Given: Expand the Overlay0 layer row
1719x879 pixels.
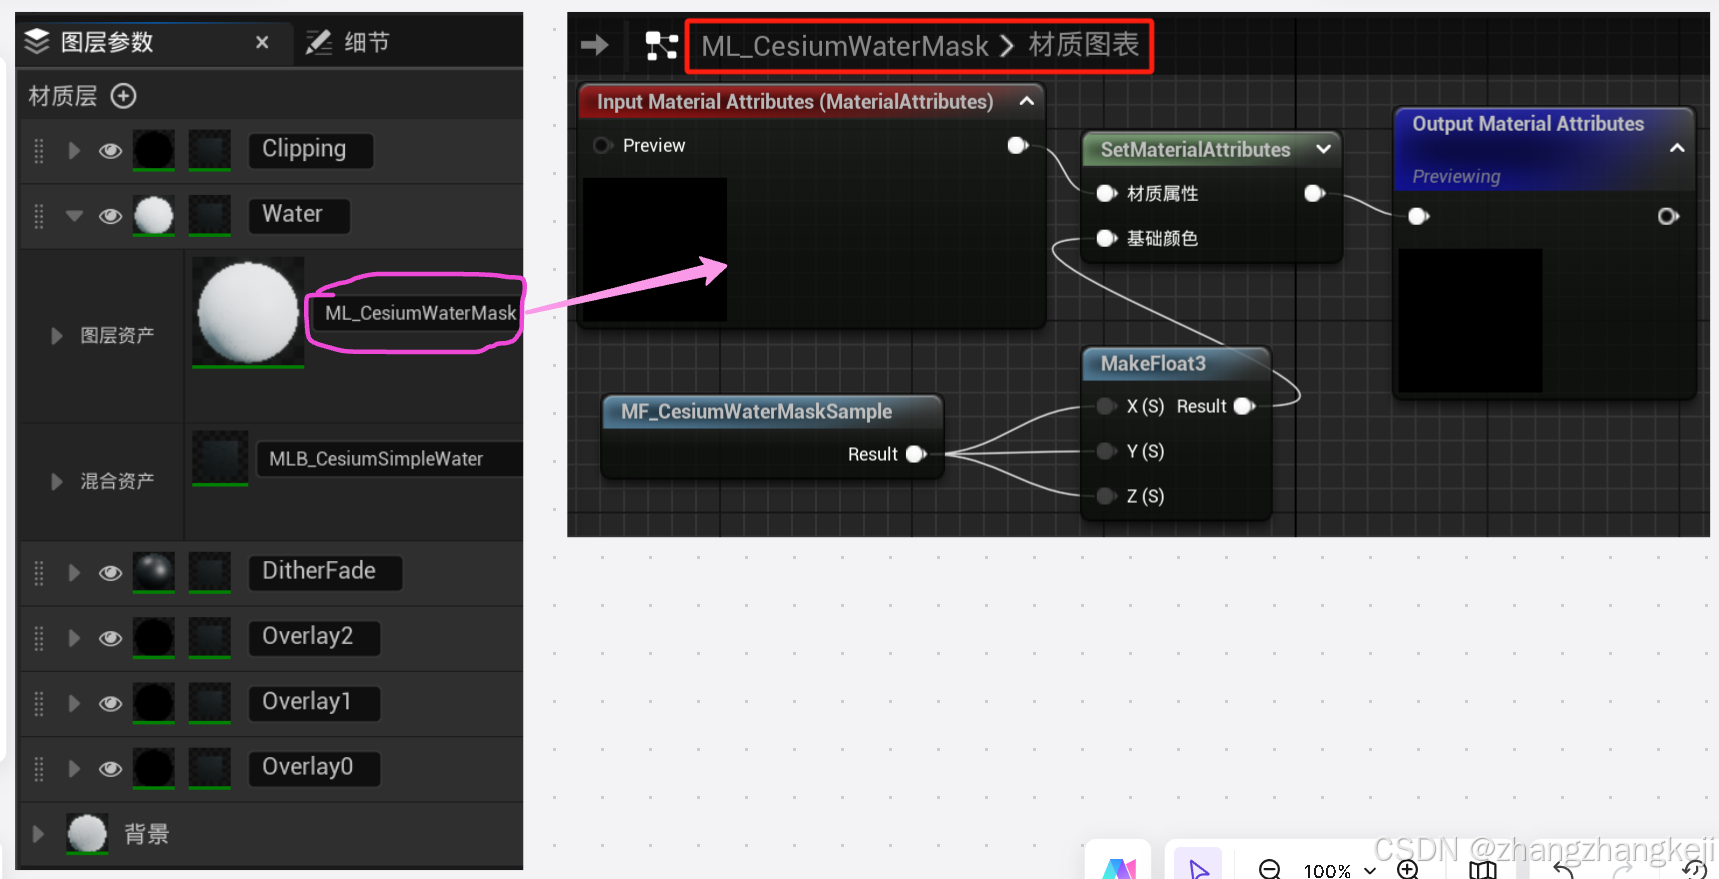Looking at the screenshot, I should [74, 768].
